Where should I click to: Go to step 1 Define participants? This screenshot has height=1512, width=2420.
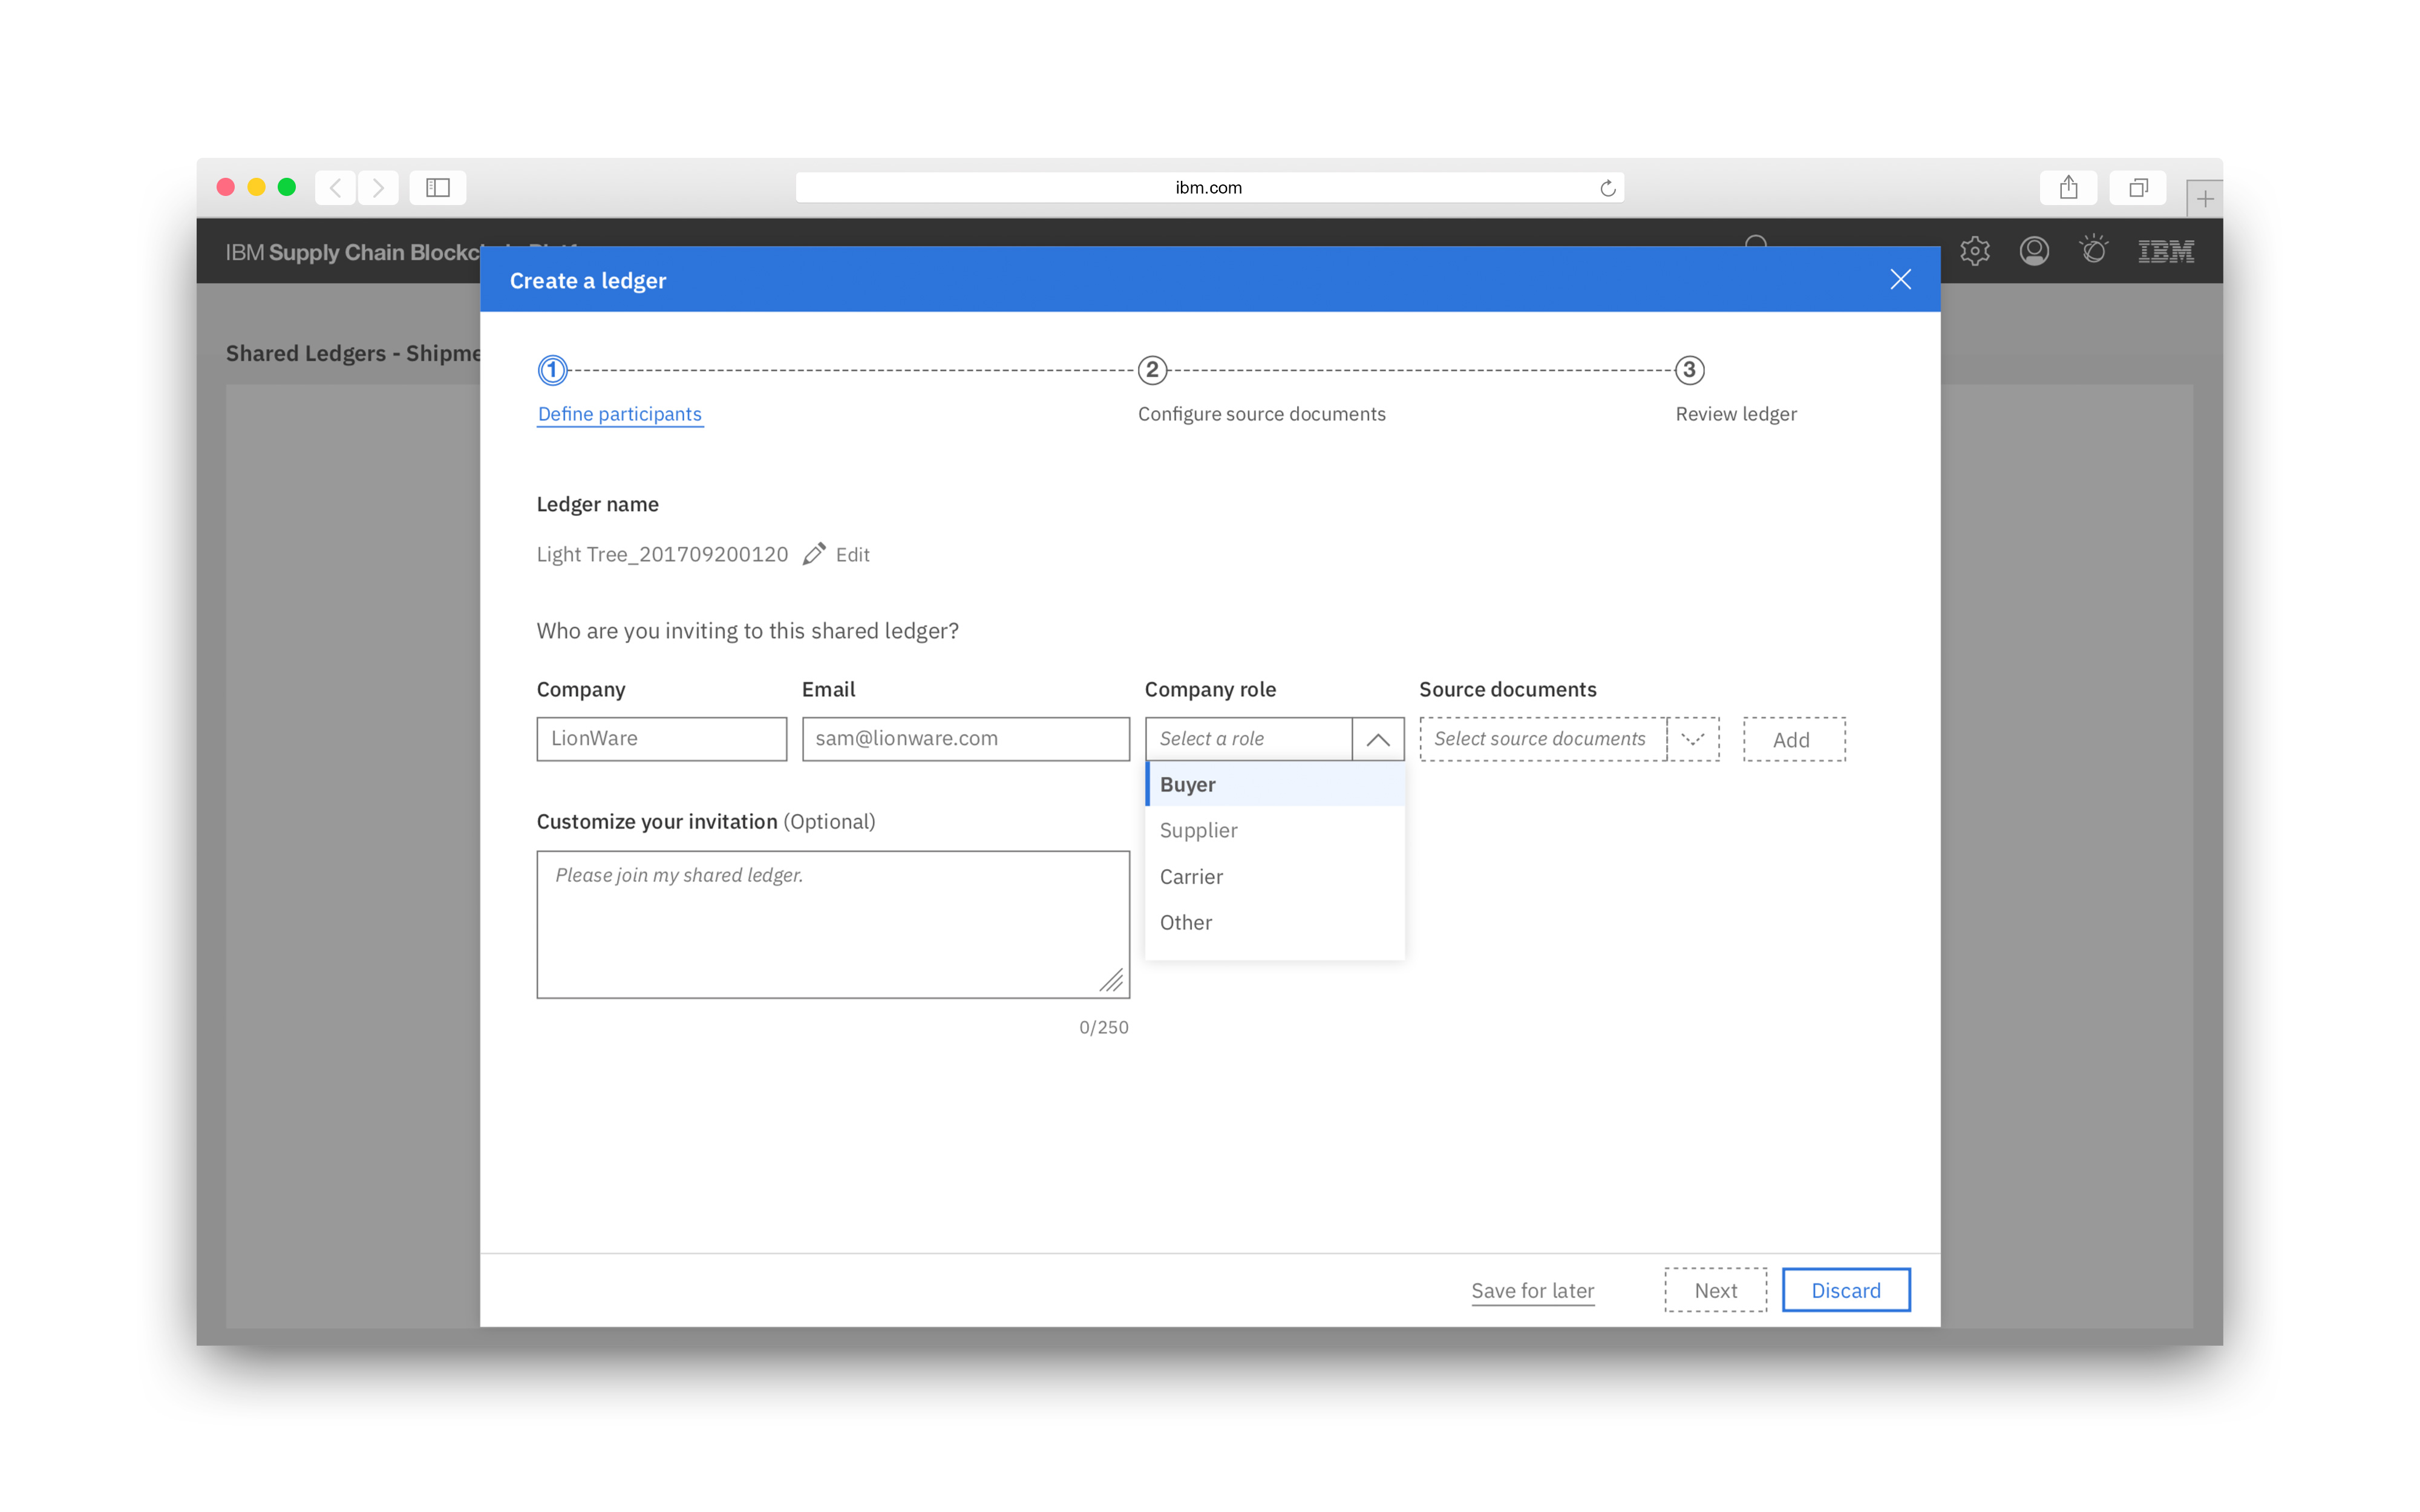553,370
